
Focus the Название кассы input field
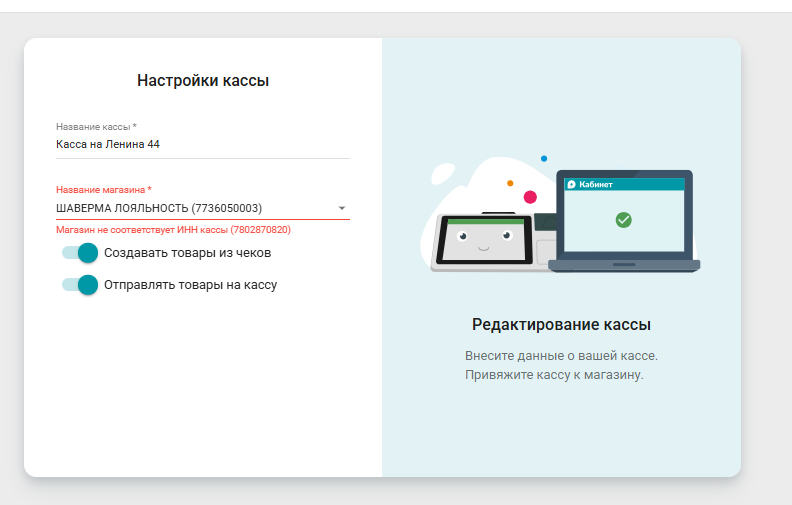pyautogui.click(x=203, y=144)
